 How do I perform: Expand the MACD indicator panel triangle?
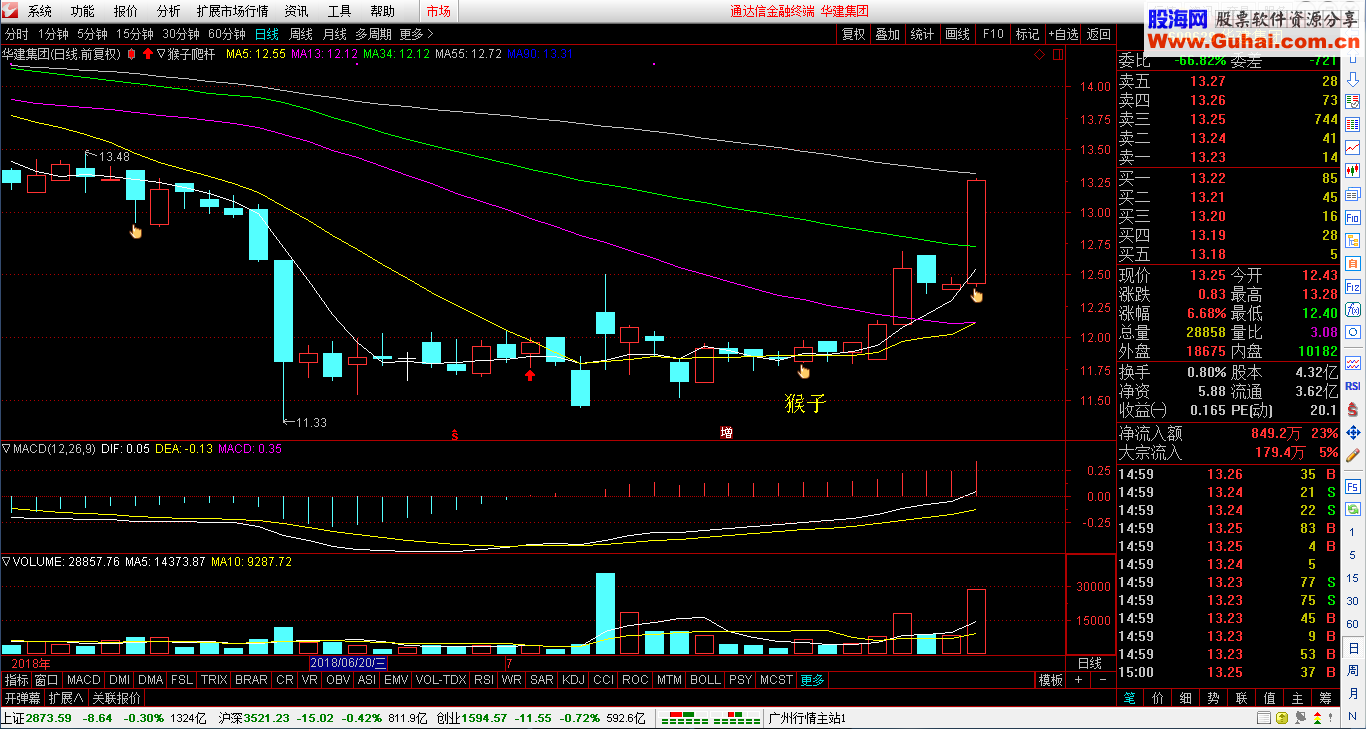(x=6, y=449)
